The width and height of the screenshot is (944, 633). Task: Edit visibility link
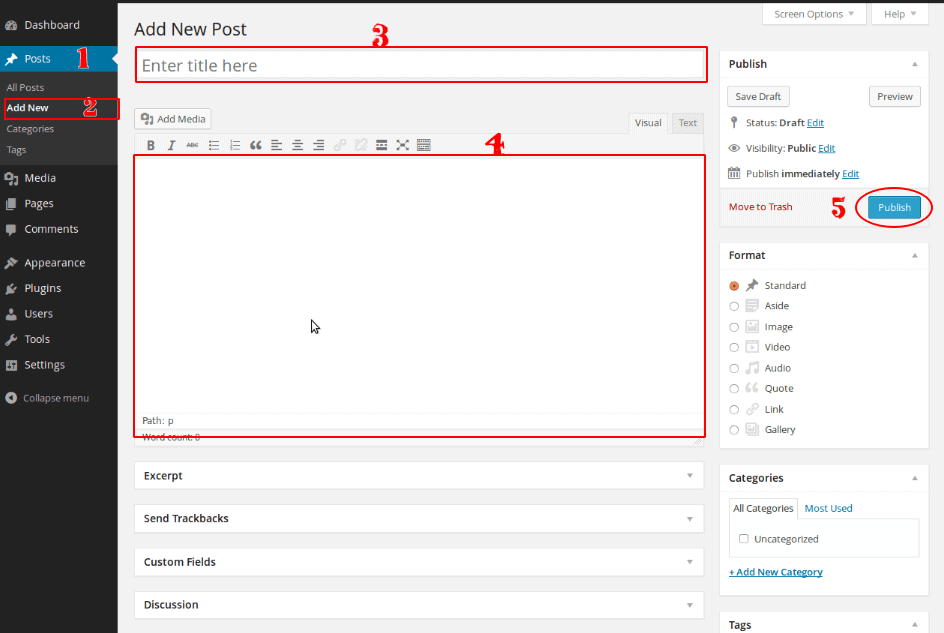click(827, 148)
